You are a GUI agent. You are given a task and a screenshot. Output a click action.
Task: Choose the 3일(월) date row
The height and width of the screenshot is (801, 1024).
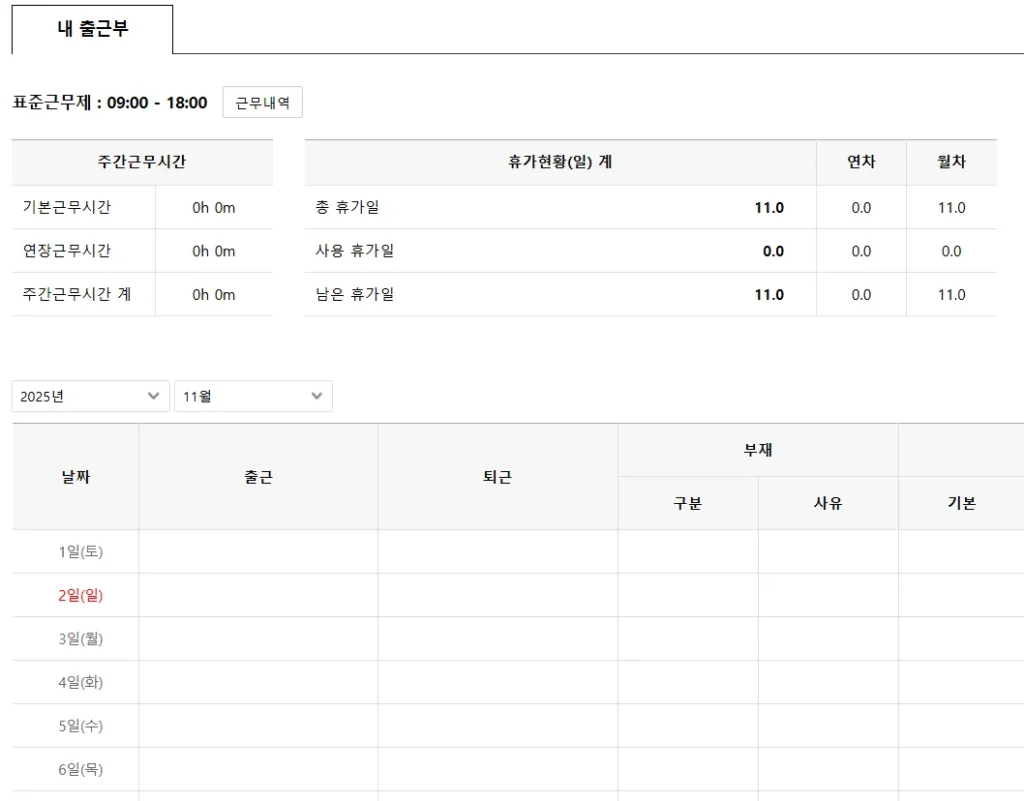point(80,638)
